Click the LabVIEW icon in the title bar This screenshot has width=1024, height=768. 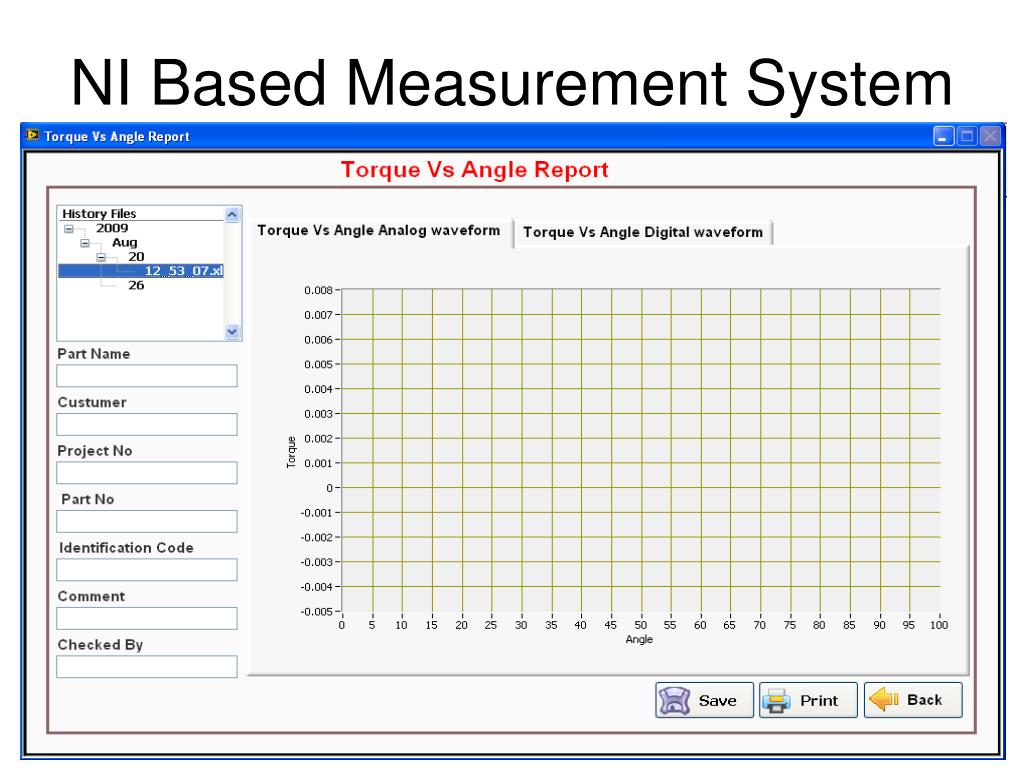(x=32, y=135)
